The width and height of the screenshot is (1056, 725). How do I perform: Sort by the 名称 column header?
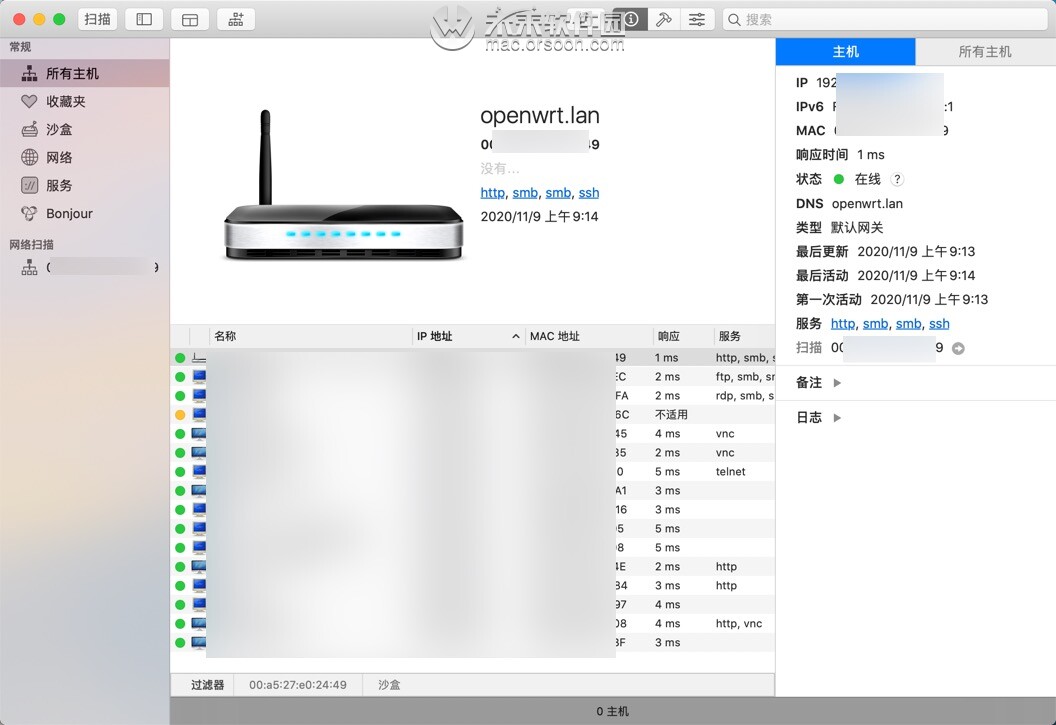310,336
